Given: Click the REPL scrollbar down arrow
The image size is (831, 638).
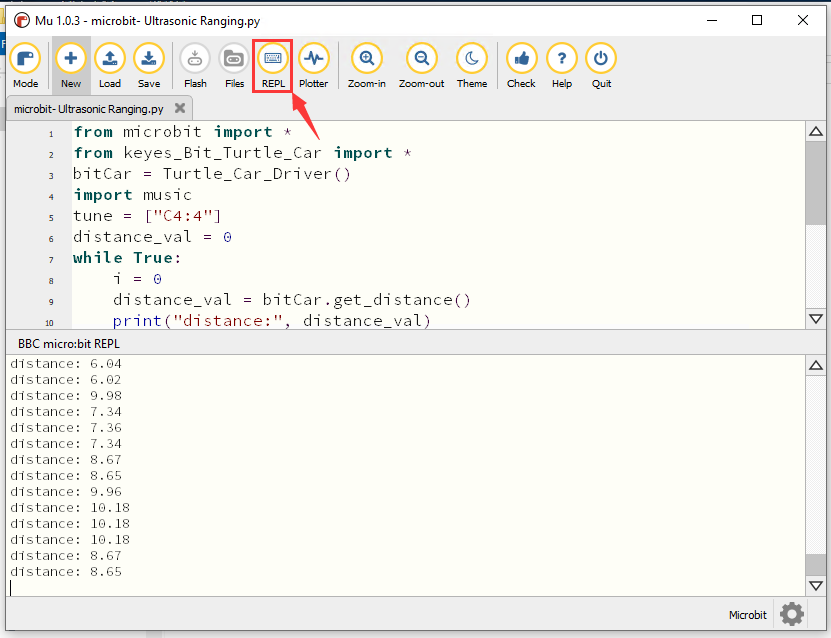Looking at the screenshot, I should [x=816, y=586].
